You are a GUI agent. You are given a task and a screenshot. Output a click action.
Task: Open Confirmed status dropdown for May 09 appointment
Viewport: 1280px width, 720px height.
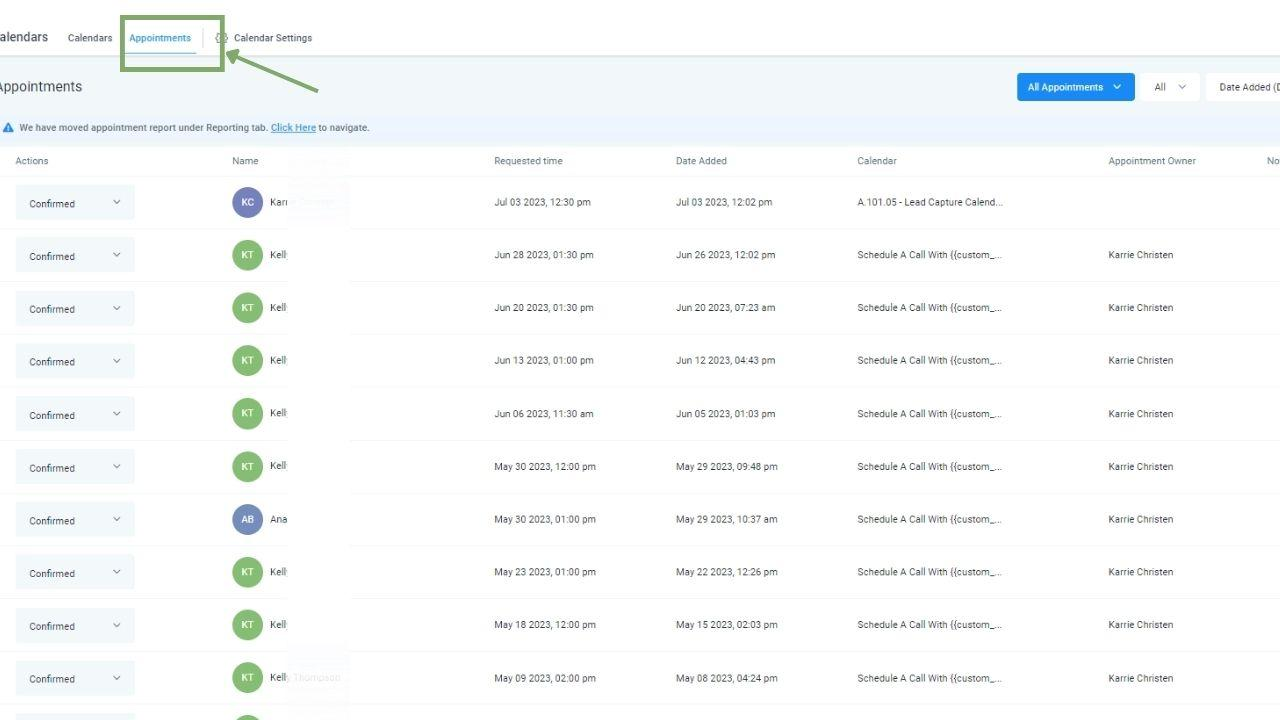(x=75, y=679)
